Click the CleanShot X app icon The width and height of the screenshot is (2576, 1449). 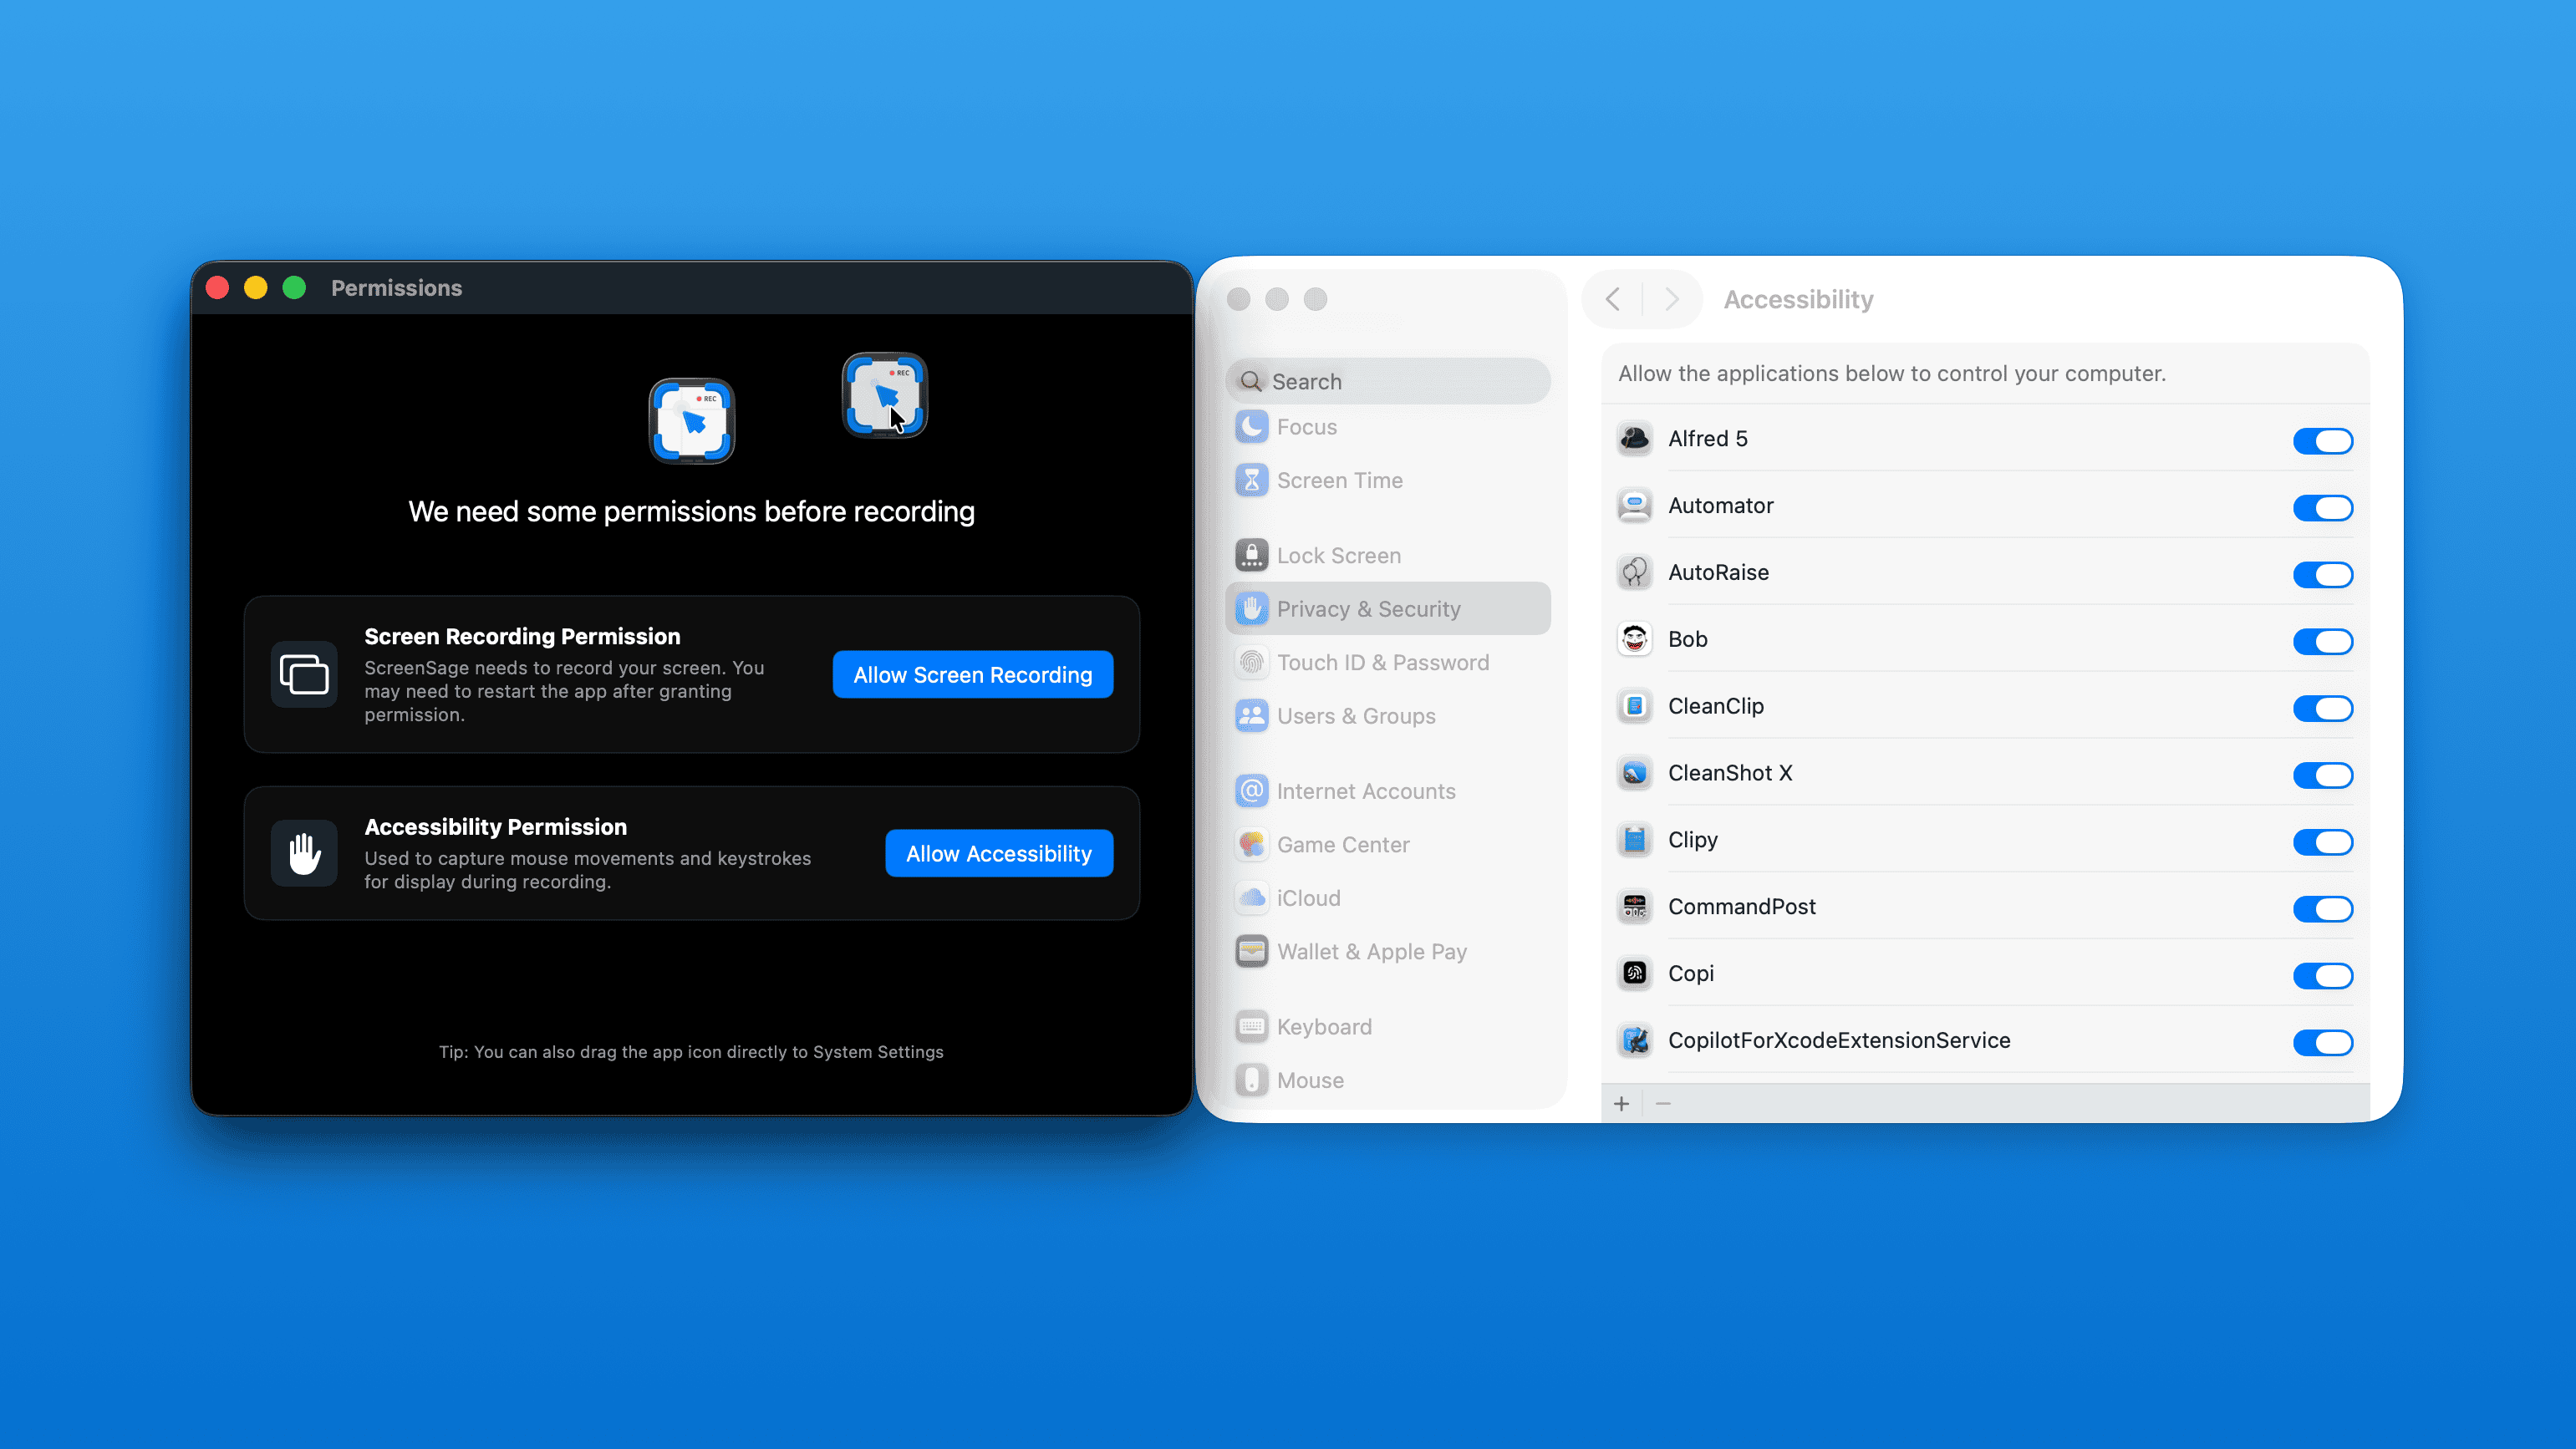pos(1635,773)
